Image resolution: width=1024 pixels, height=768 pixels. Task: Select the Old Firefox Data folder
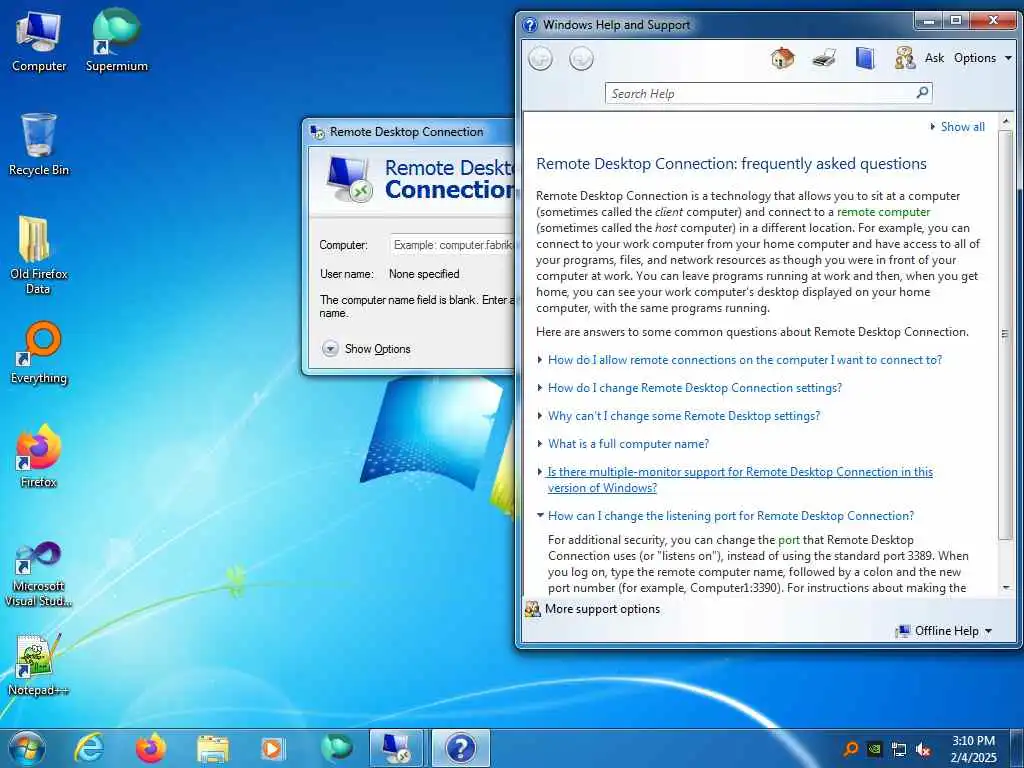[39, 255]
